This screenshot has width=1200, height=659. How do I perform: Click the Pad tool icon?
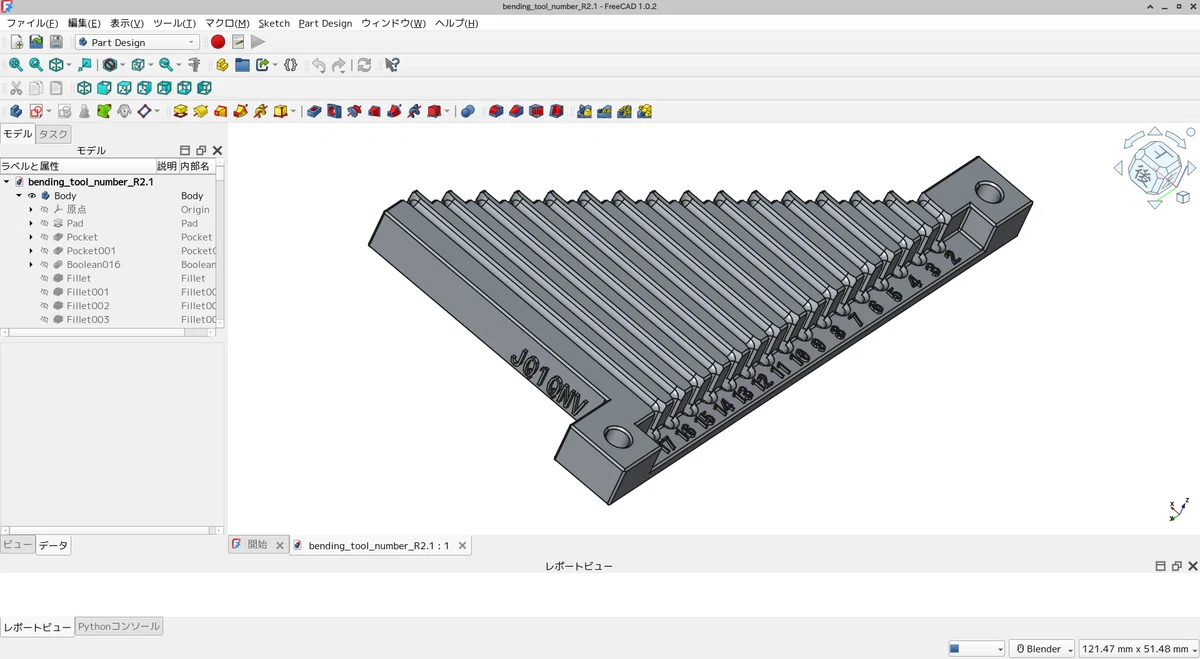tap(180, 111)
